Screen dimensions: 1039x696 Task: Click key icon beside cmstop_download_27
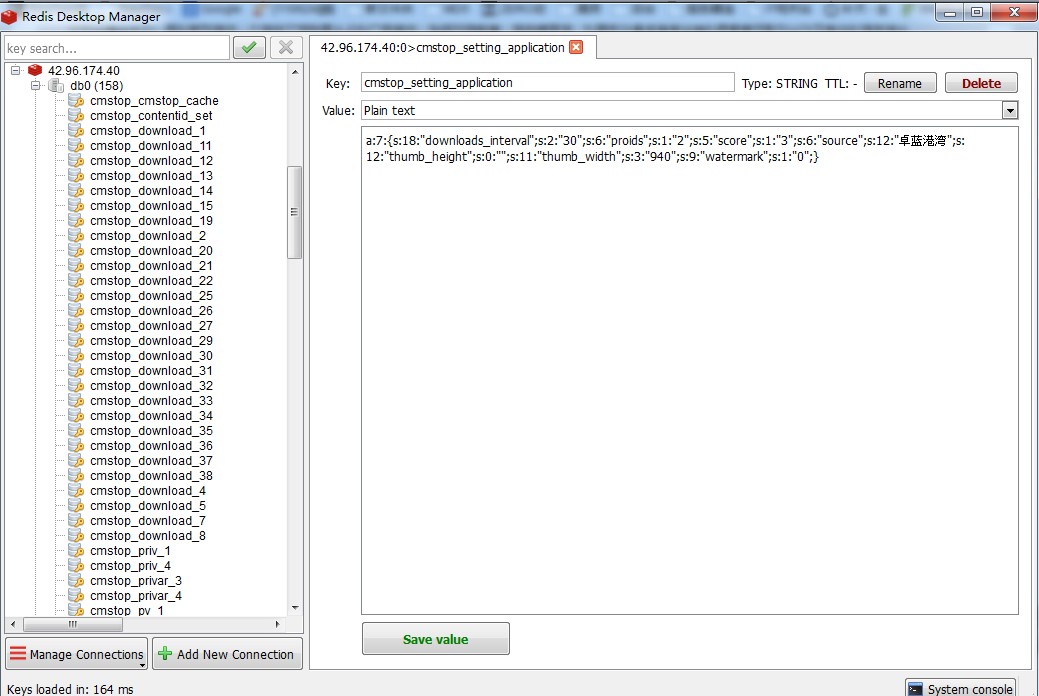[76, 326]
